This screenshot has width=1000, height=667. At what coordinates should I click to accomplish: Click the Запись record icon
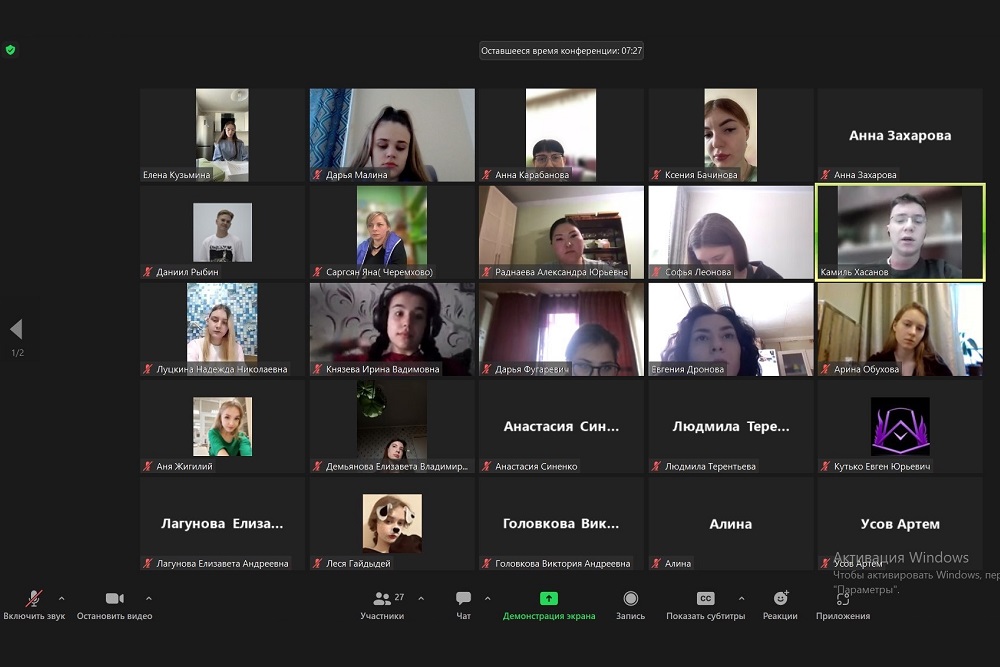click(630, 599)
